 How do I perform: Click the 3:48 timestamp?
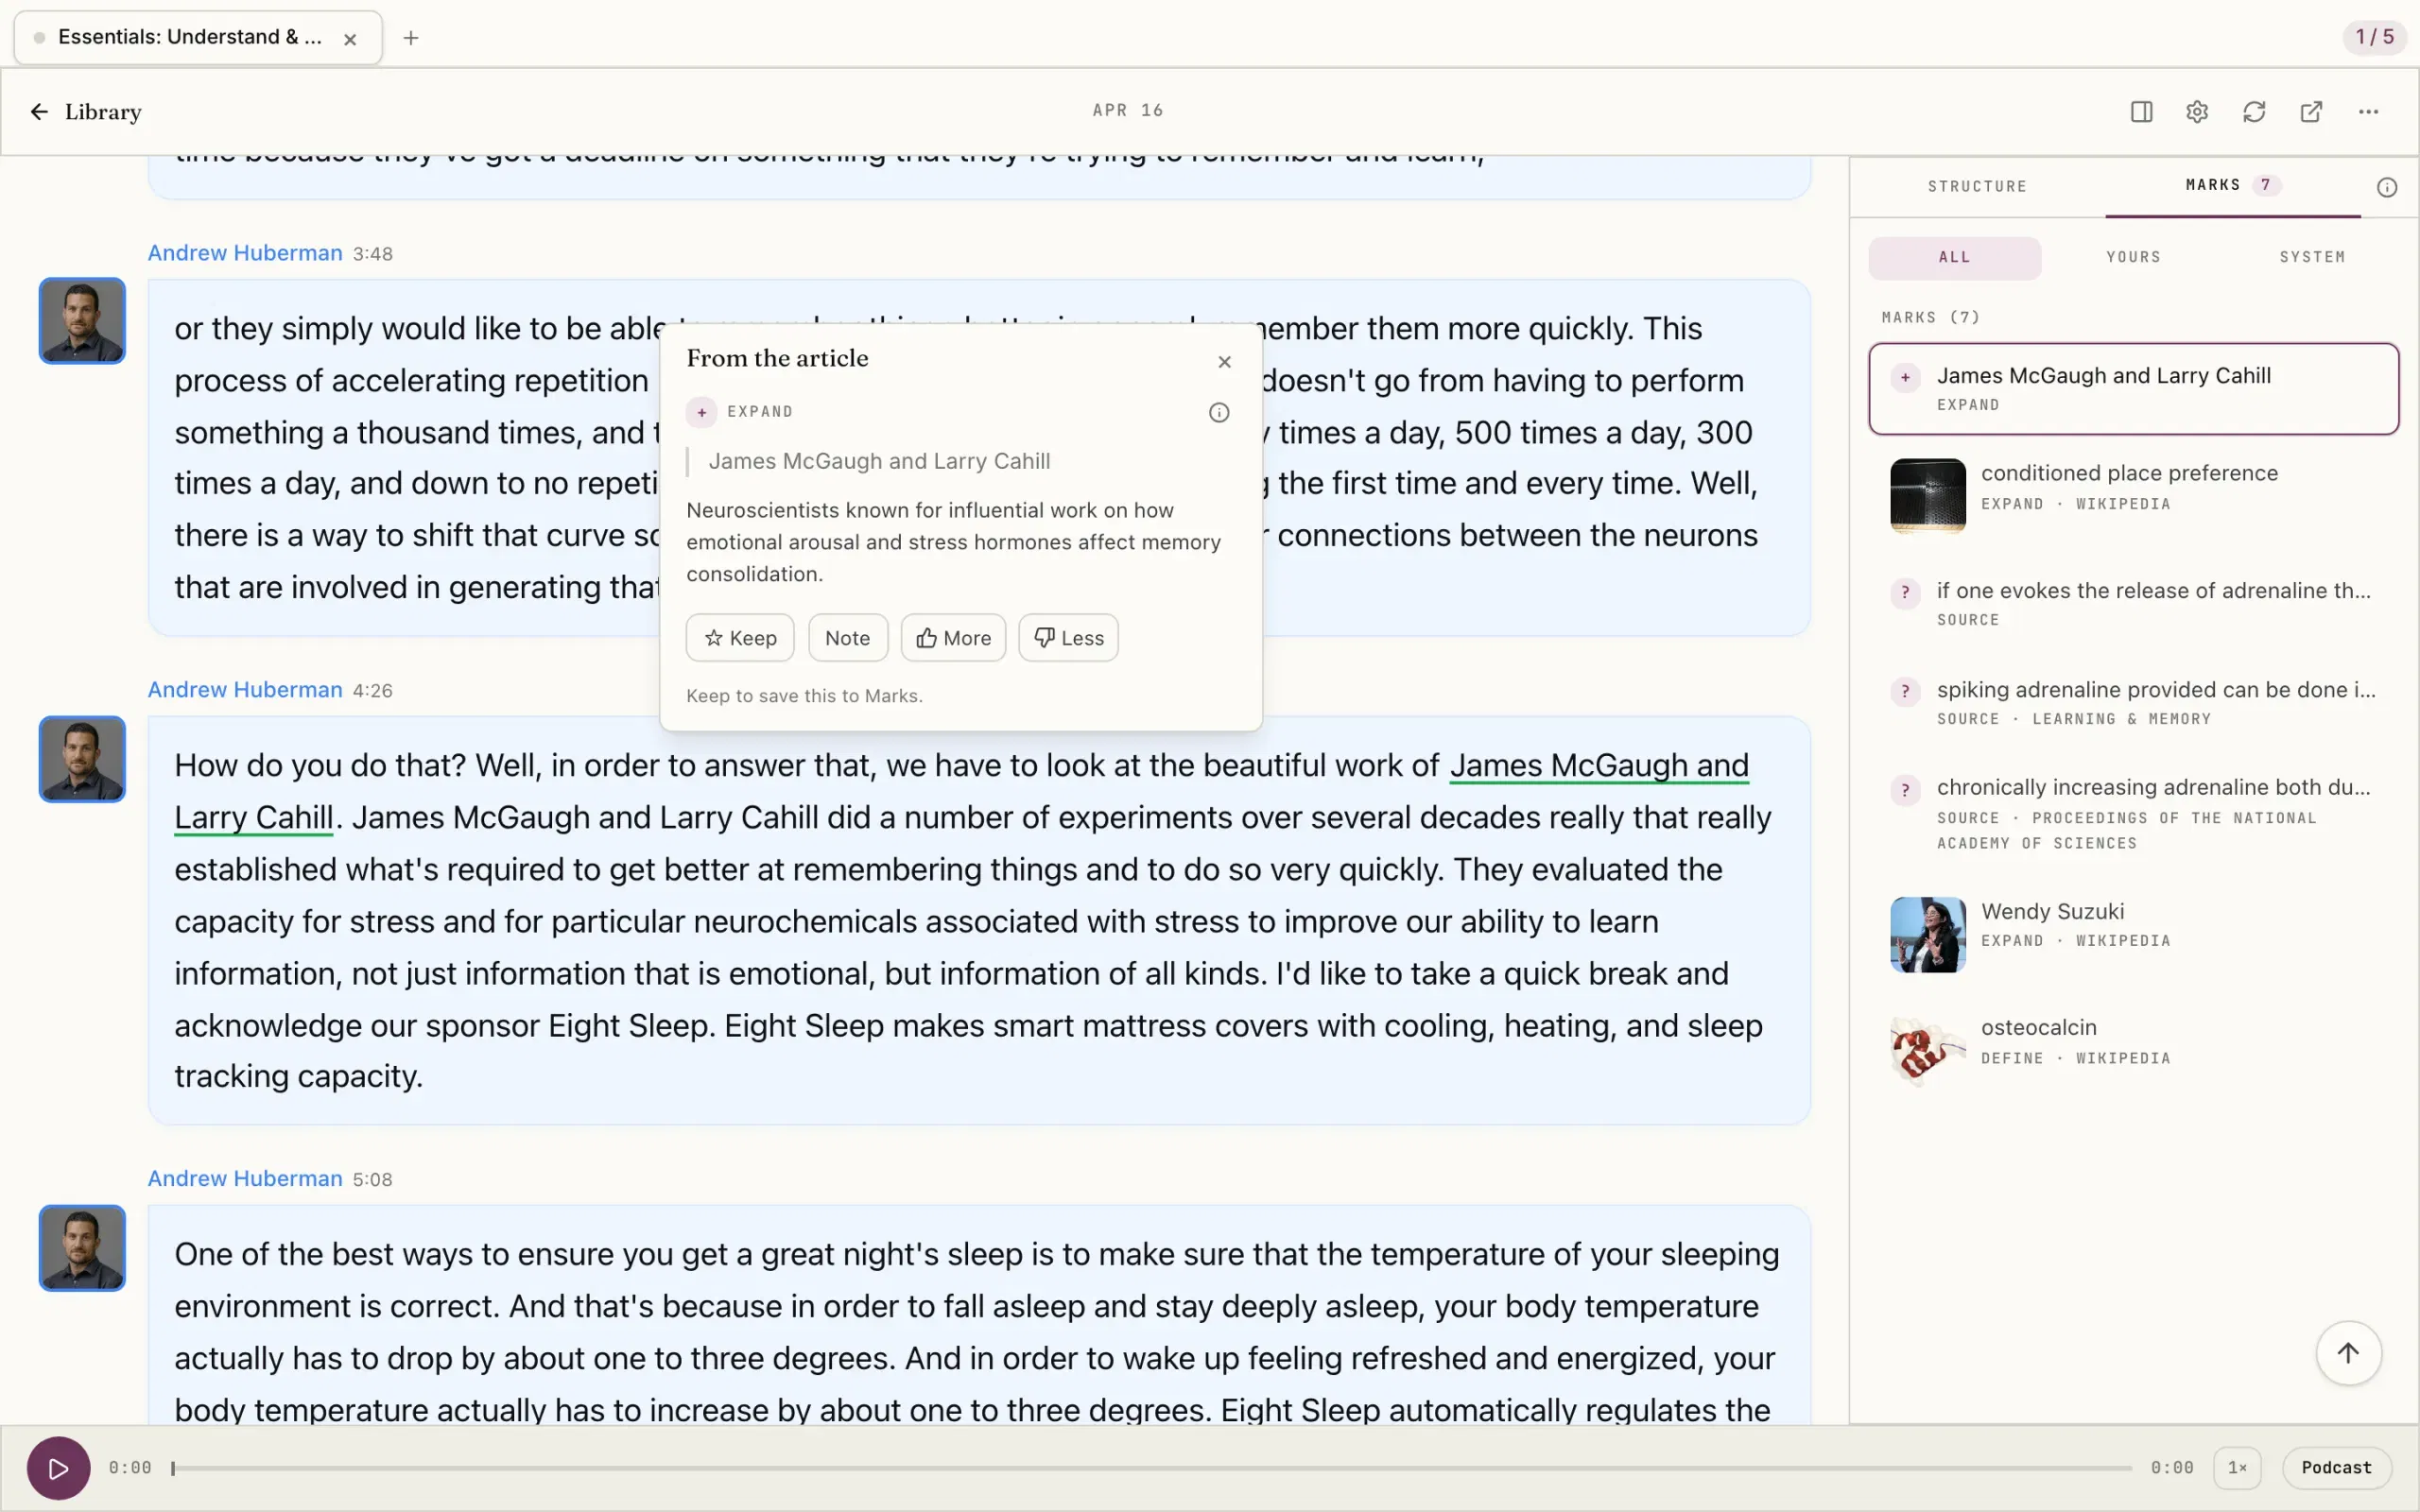(x=372, y=254)
